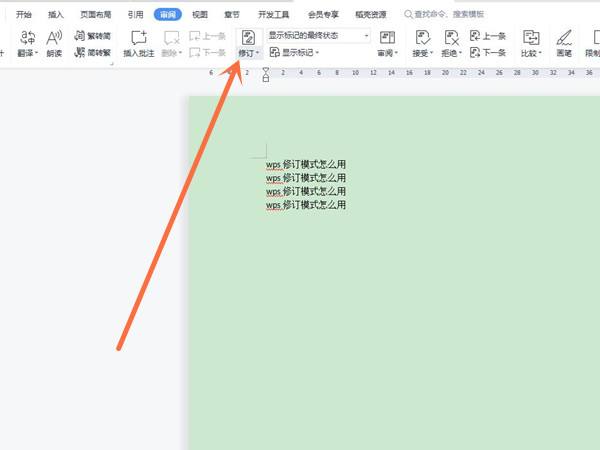Click the ruler's indent marker

[266, 74]
